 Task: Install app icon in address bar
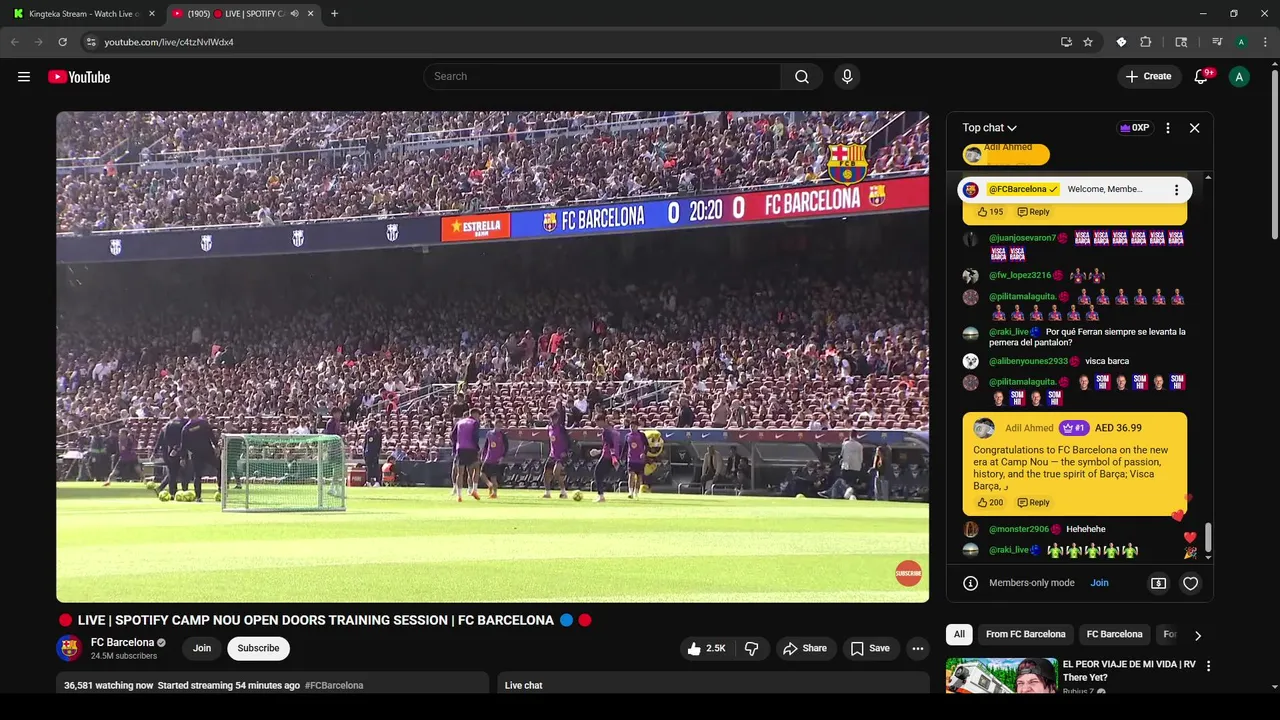pos(1066,42)
